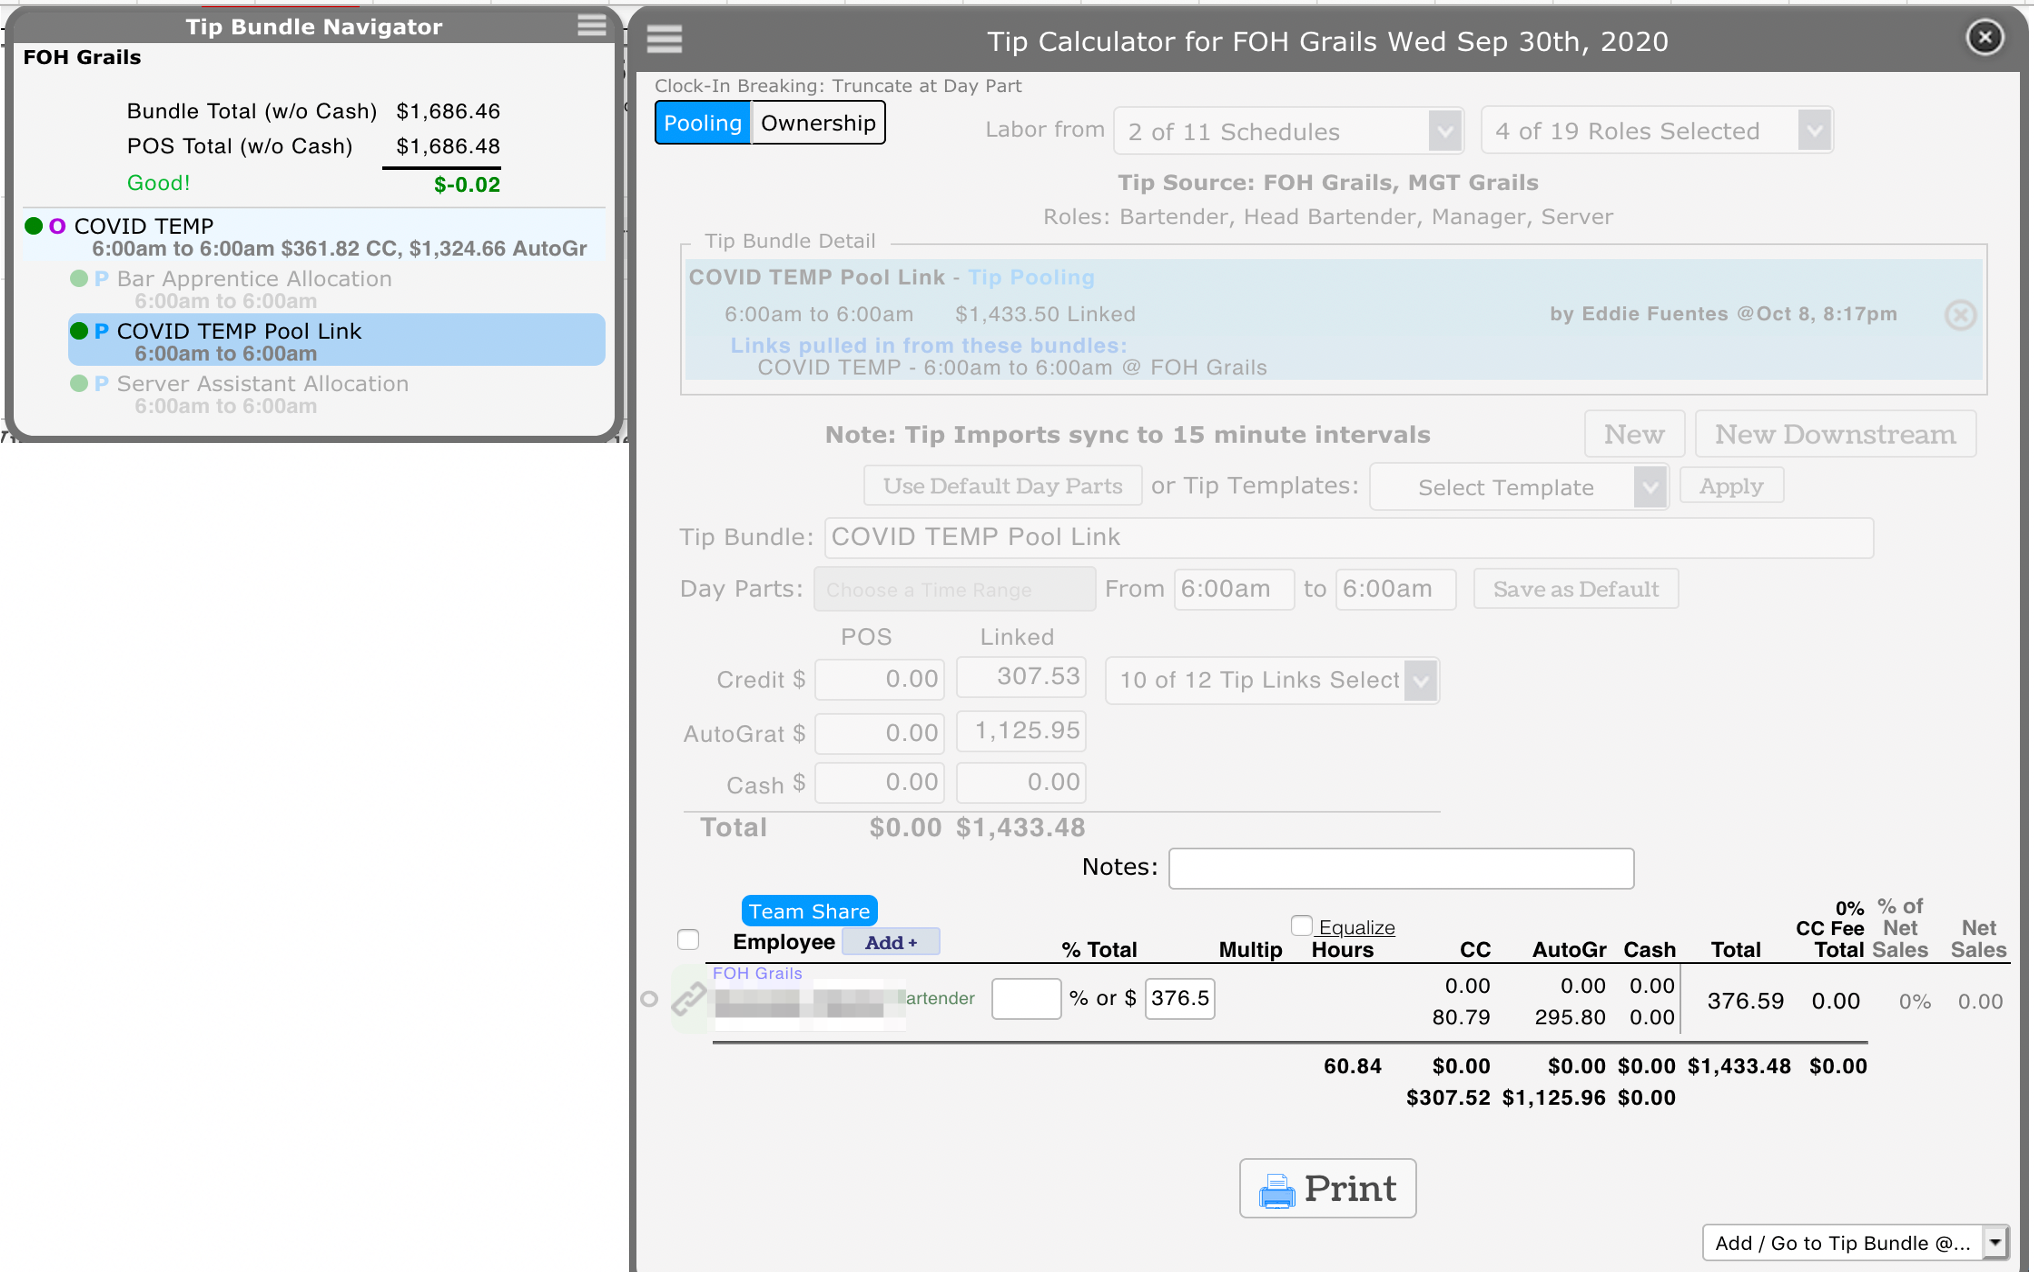Expand the 2 of 11 Schedules dropdown

coord(1288,131)
